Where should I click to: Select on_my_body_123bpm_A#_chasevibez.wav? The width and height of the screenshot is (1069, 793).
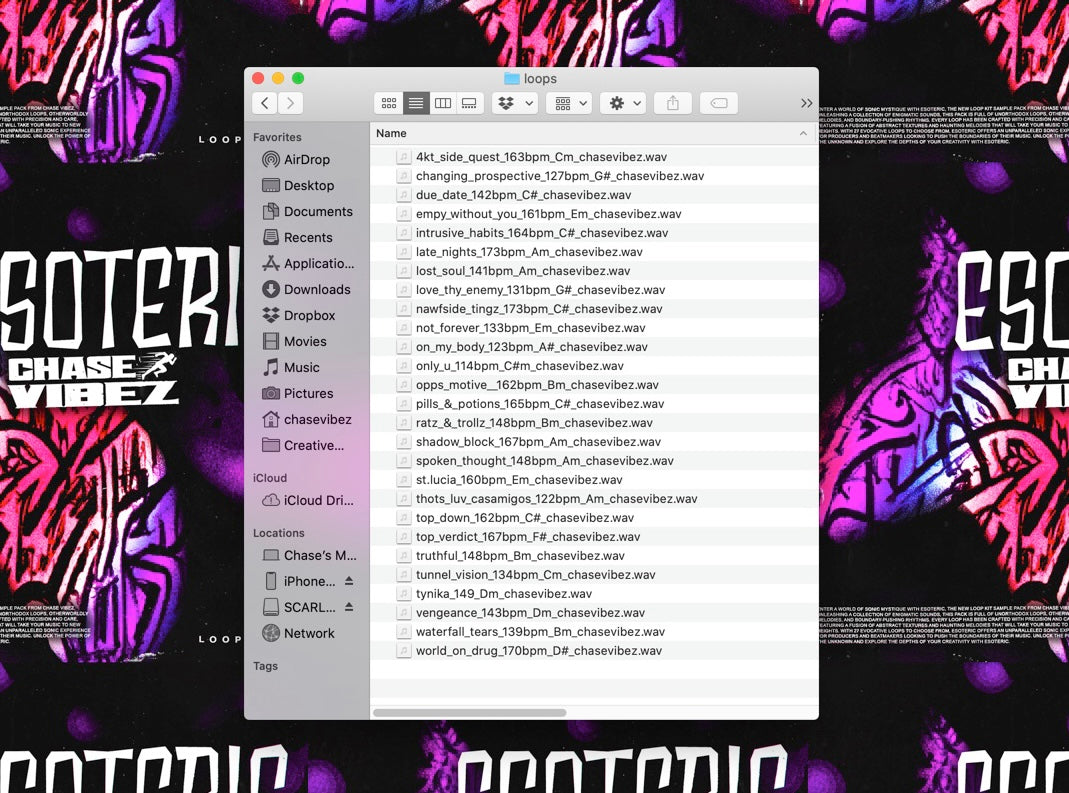point(594,347)
